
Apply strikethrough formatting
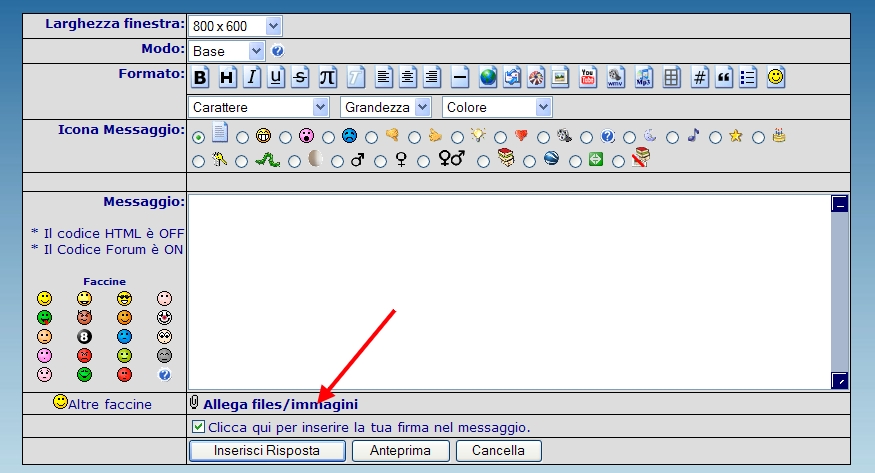(x=300, y=77)
